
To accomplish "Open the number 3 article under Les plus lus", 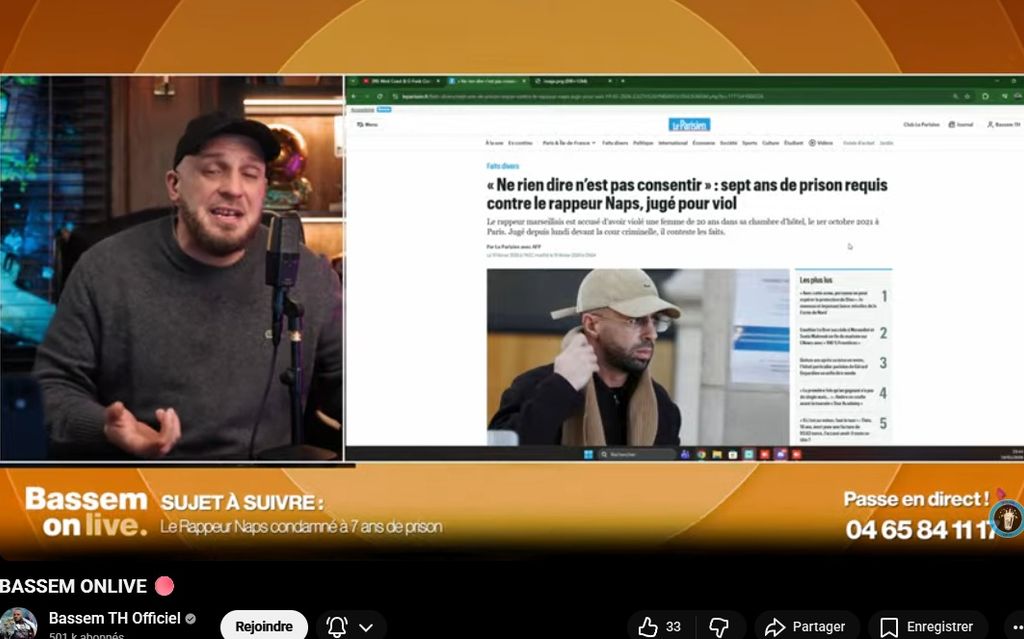I will tap(843, 365).
